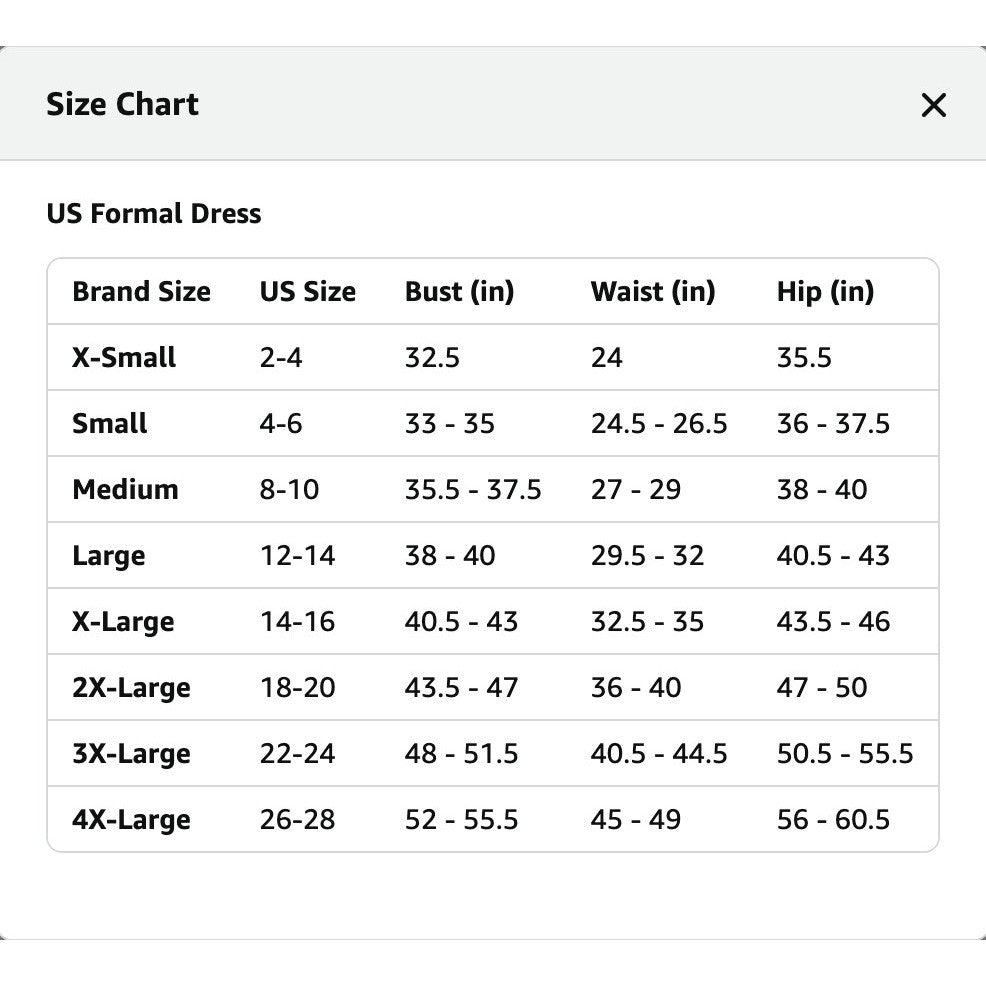This screenshot has height=986, width=986.
Task: Click the 'Size Chart' heading
Action: 123,104
